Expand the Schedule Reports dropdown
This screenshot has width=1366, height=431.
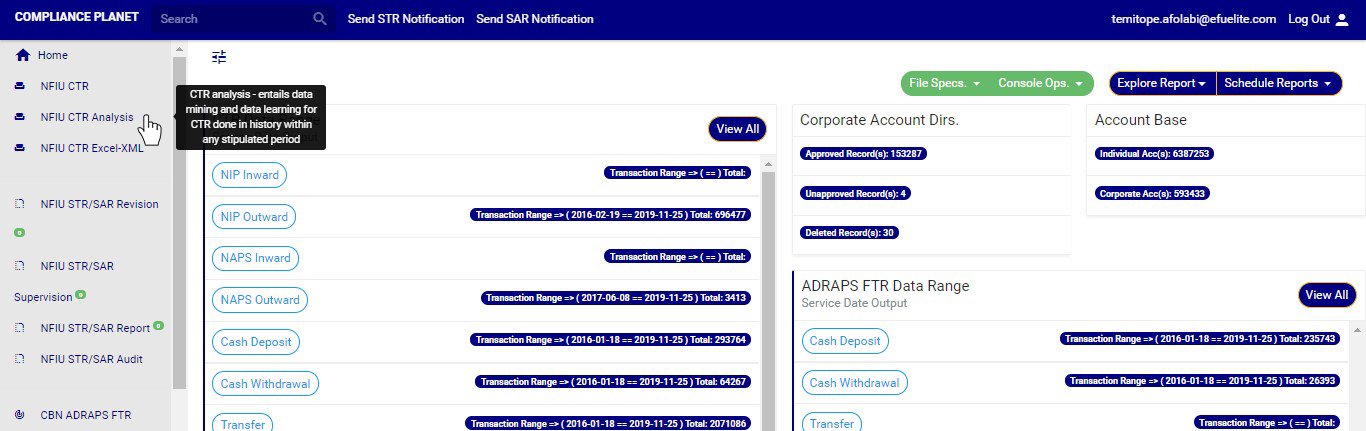(x=1277, y=83)
